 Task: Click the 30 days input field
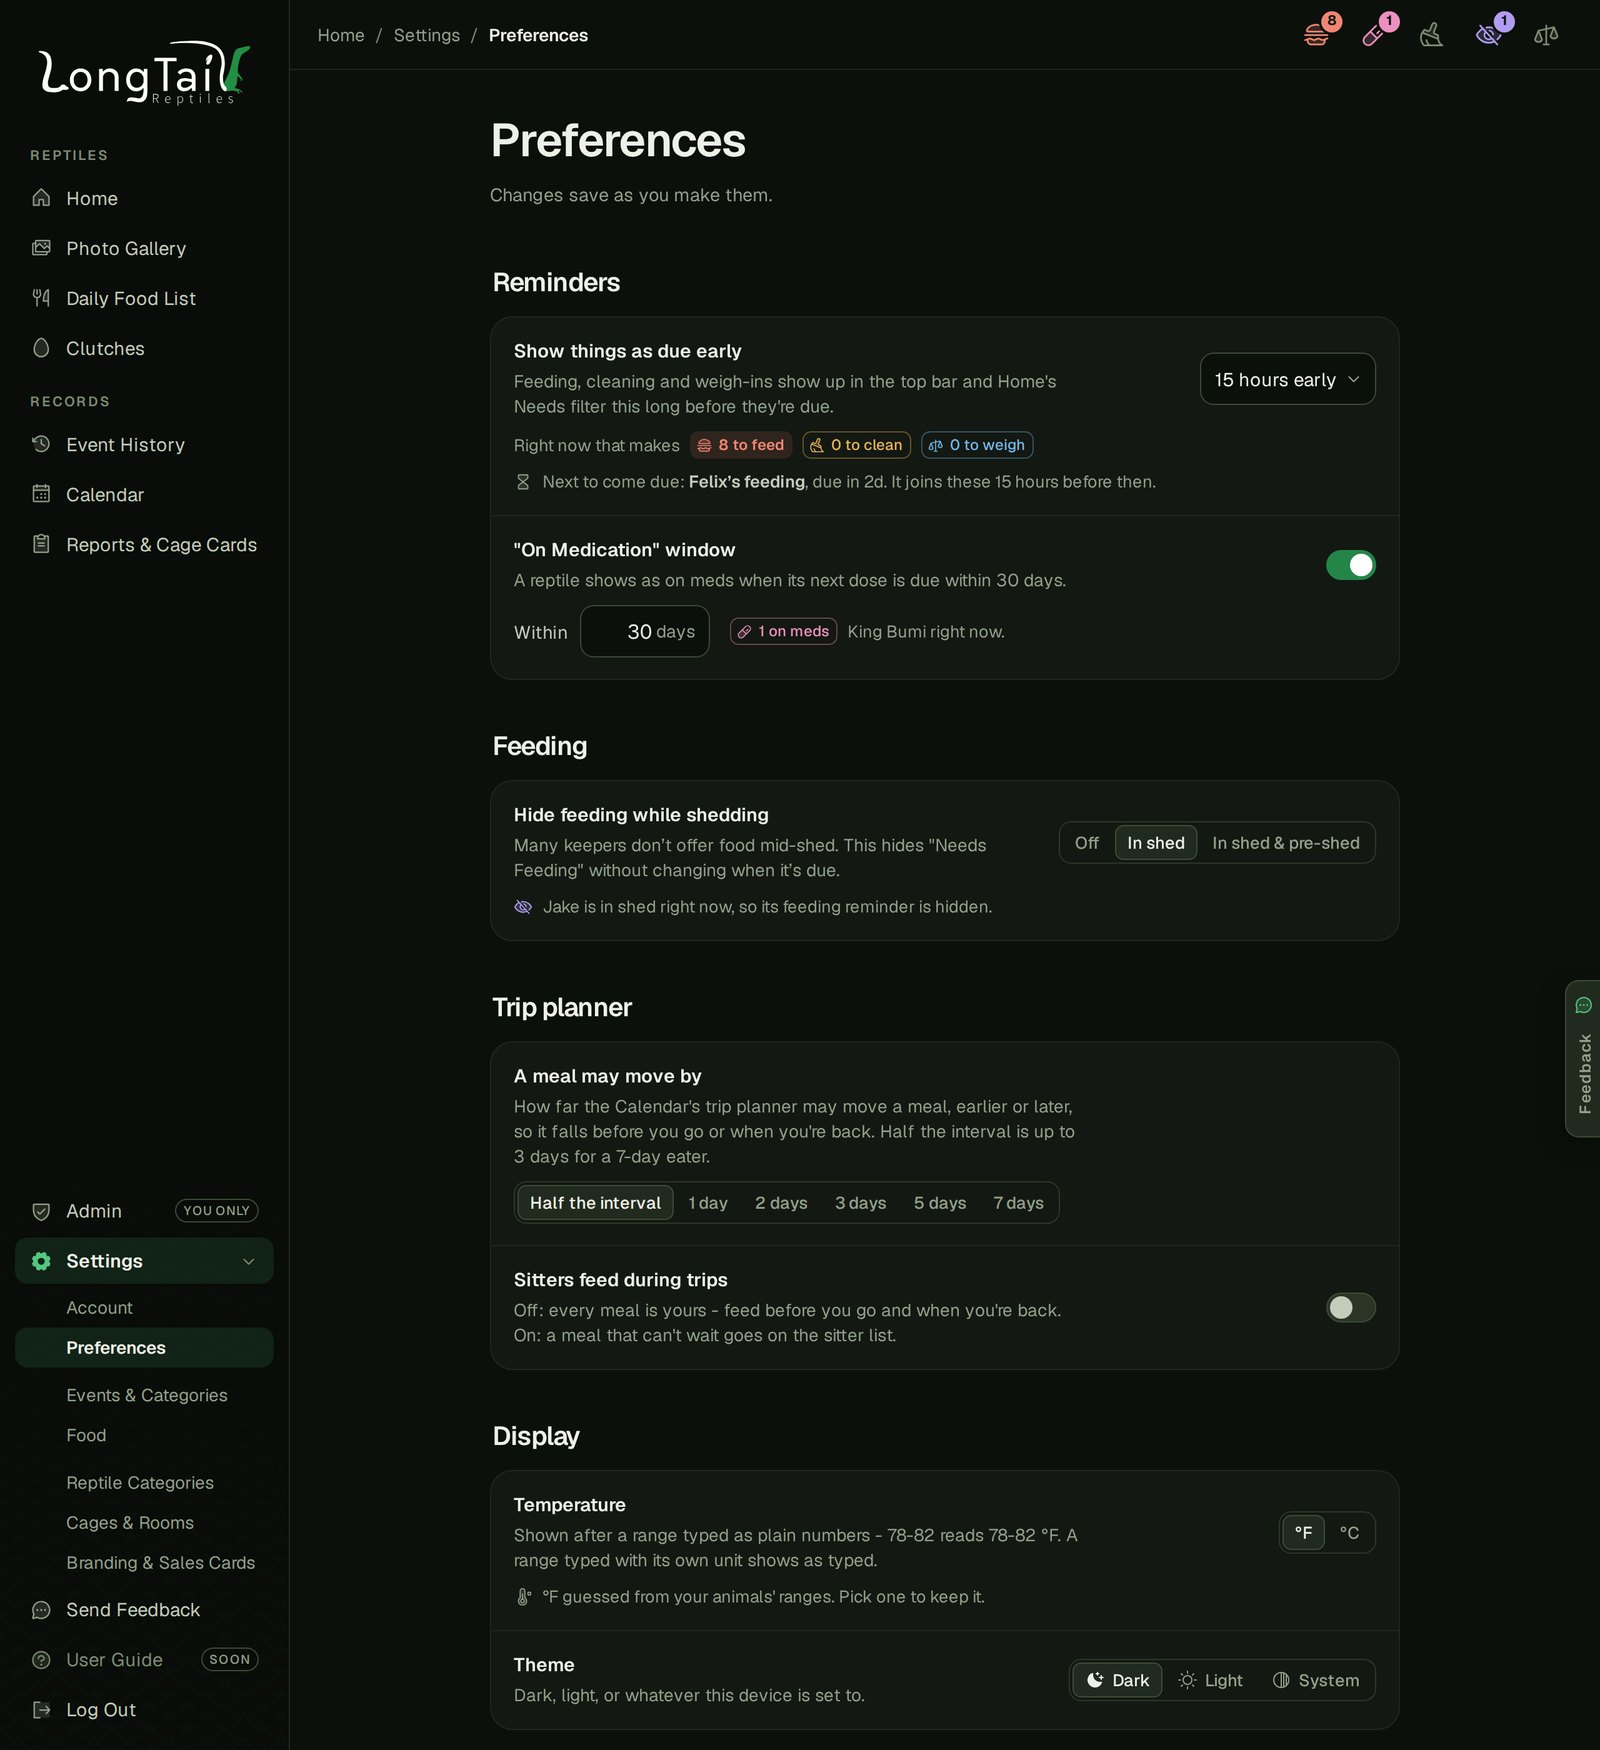pyautogui.click(x=645, y=631)
